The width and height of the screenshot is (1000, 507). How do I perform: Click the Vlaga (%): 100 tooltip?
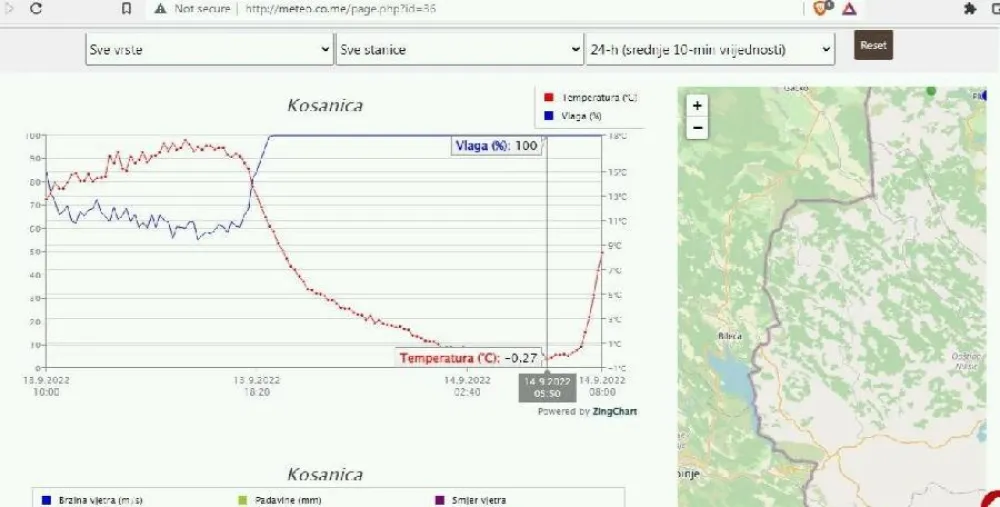(496, 145)
